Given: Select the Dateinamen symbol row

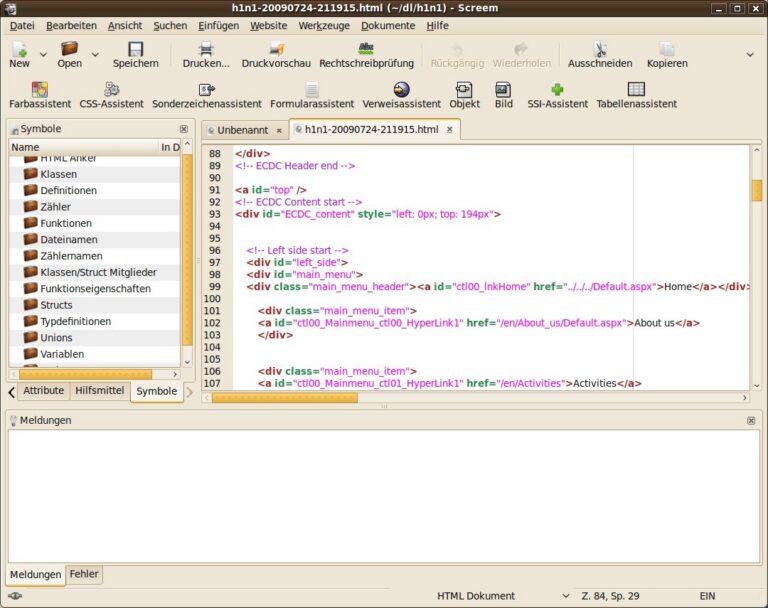Looking at the screenshot, I should 95,240.
